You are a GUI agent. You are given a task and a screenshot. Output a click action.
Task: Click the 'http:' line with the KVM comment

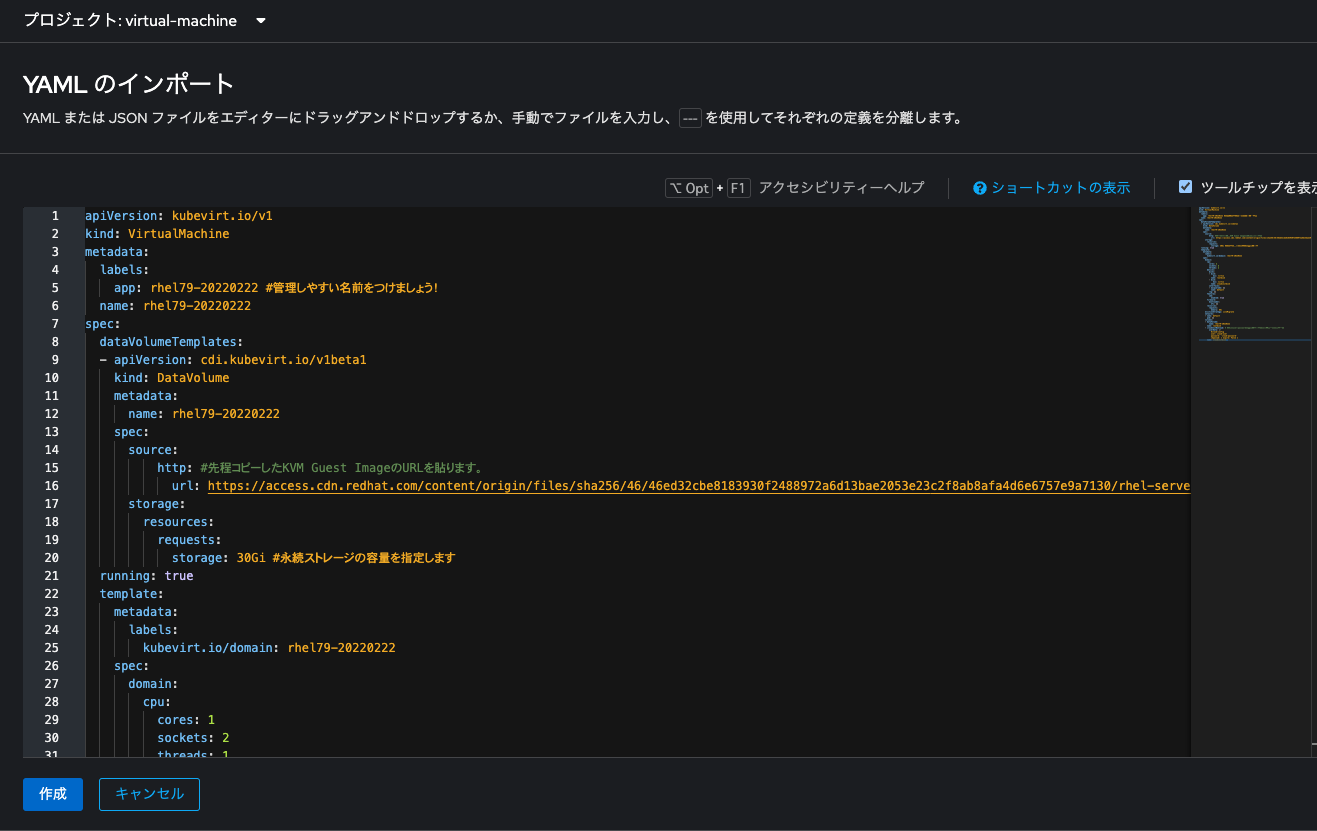[320, 468]
